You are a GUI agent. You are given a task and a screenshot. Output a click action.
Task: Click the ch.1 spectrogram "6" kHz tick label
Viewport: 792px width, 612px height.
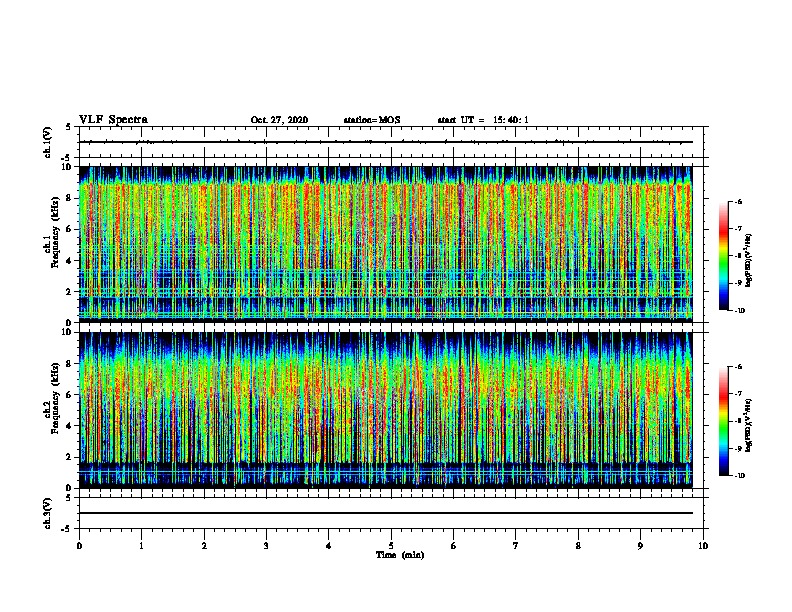tap(69, 229)
